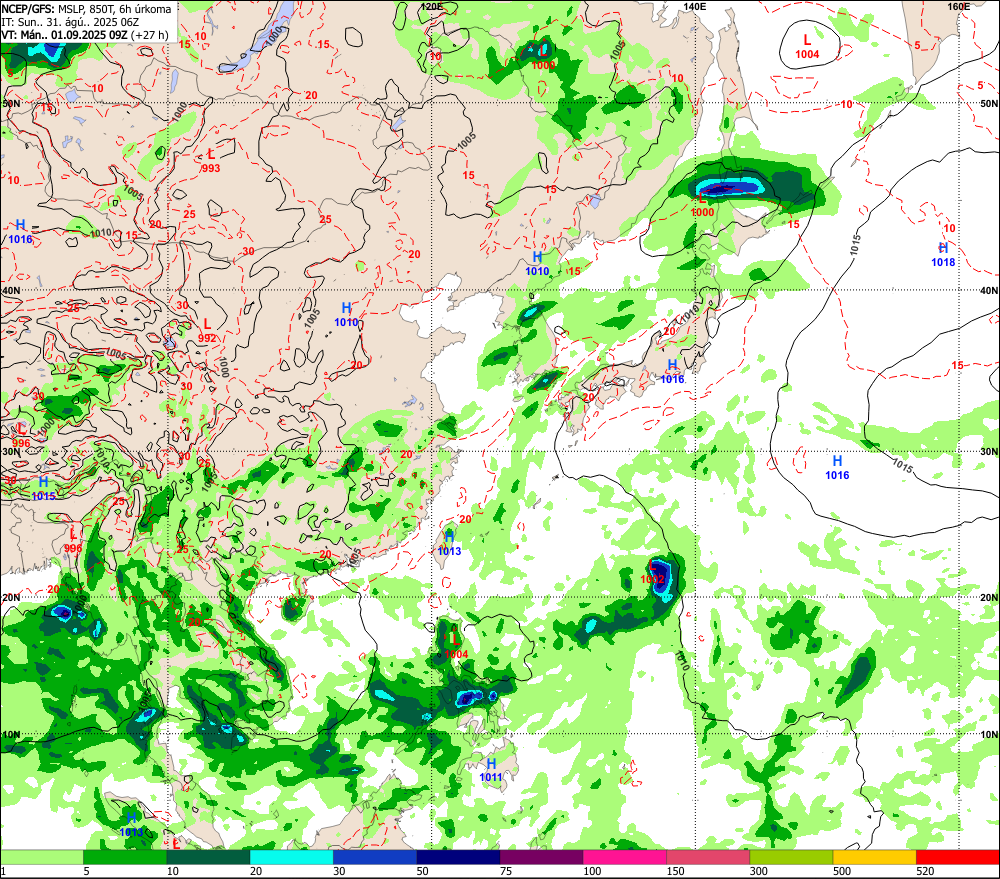Click the H 1011 high pressure label
The image size is (1000, 879).
click(491, 770)
